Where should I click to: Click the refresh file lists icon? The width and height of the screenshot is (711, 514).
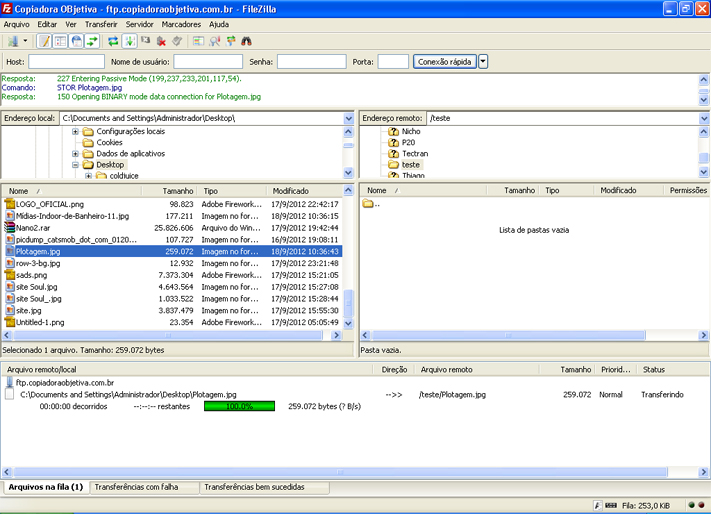[x=113, y=41]
